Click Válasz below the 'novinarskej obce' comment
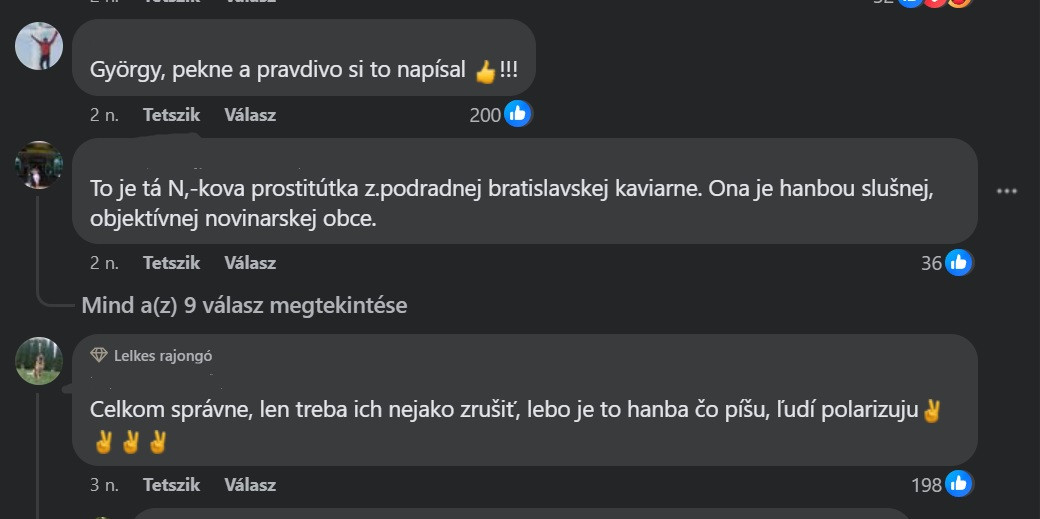1040x519 pixels. click(250, 263)
